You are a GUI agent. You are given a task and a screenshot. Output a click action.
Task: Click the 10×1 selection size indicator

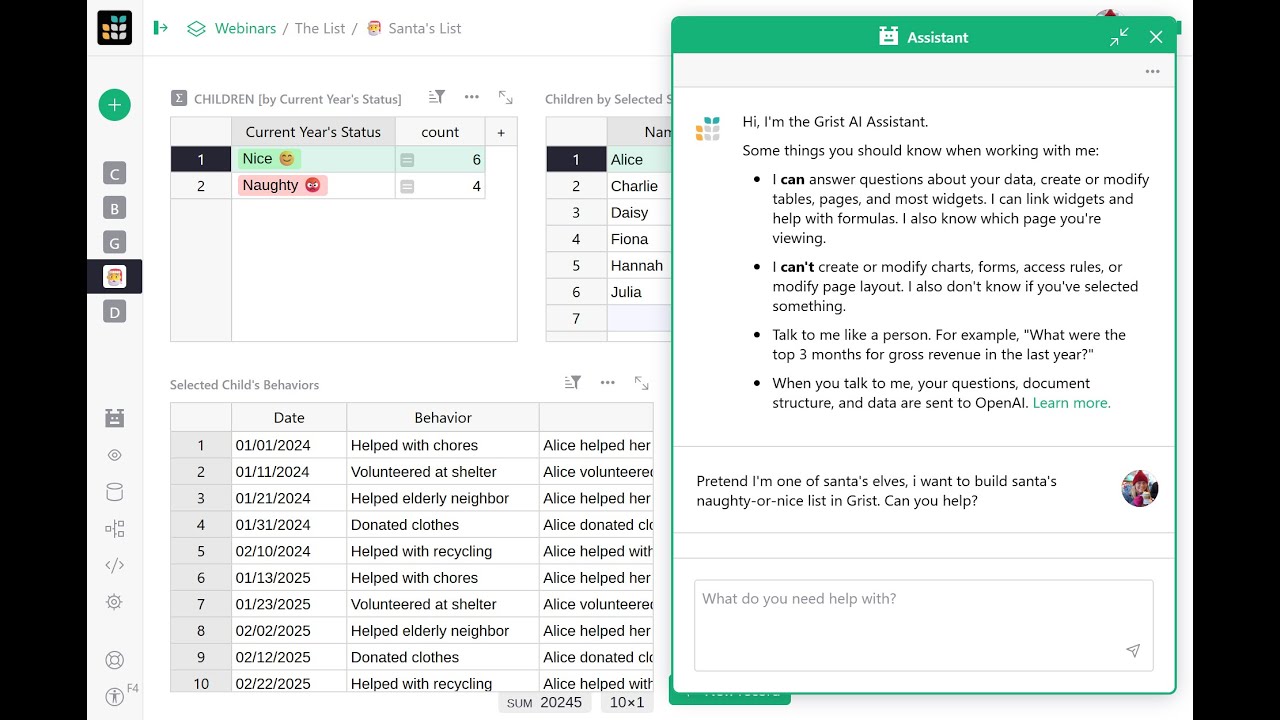[x=627, y=702]
